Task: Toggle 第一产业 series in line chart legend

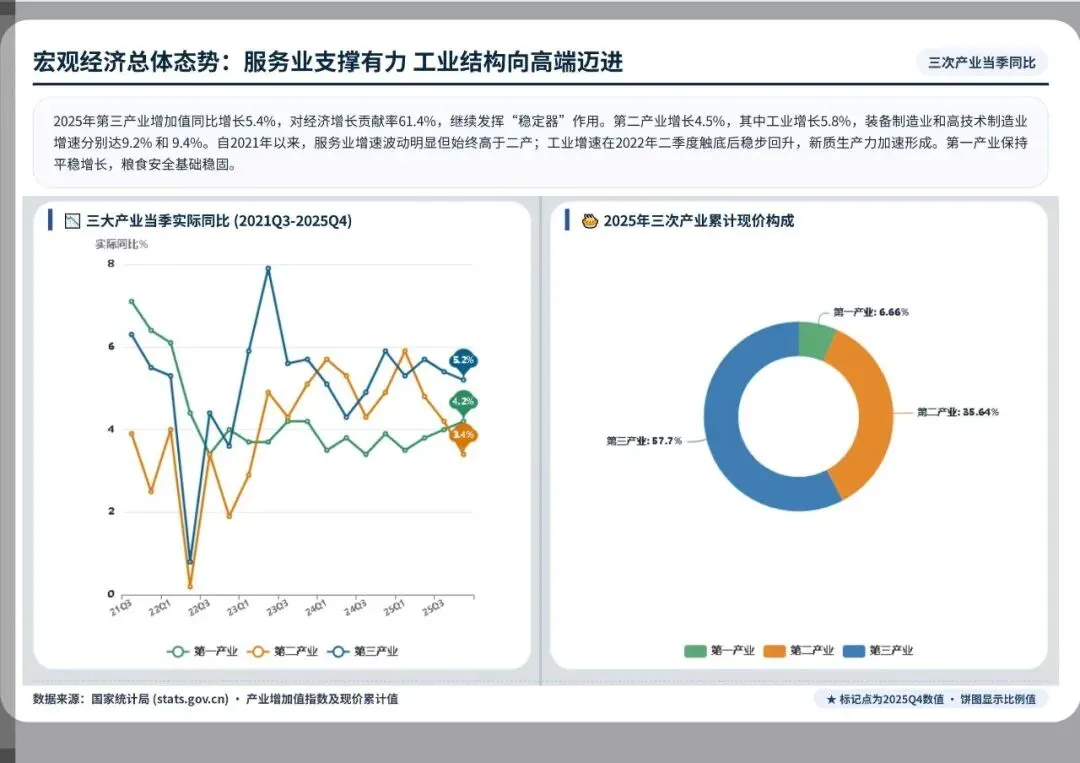Action: click(202, 651)
